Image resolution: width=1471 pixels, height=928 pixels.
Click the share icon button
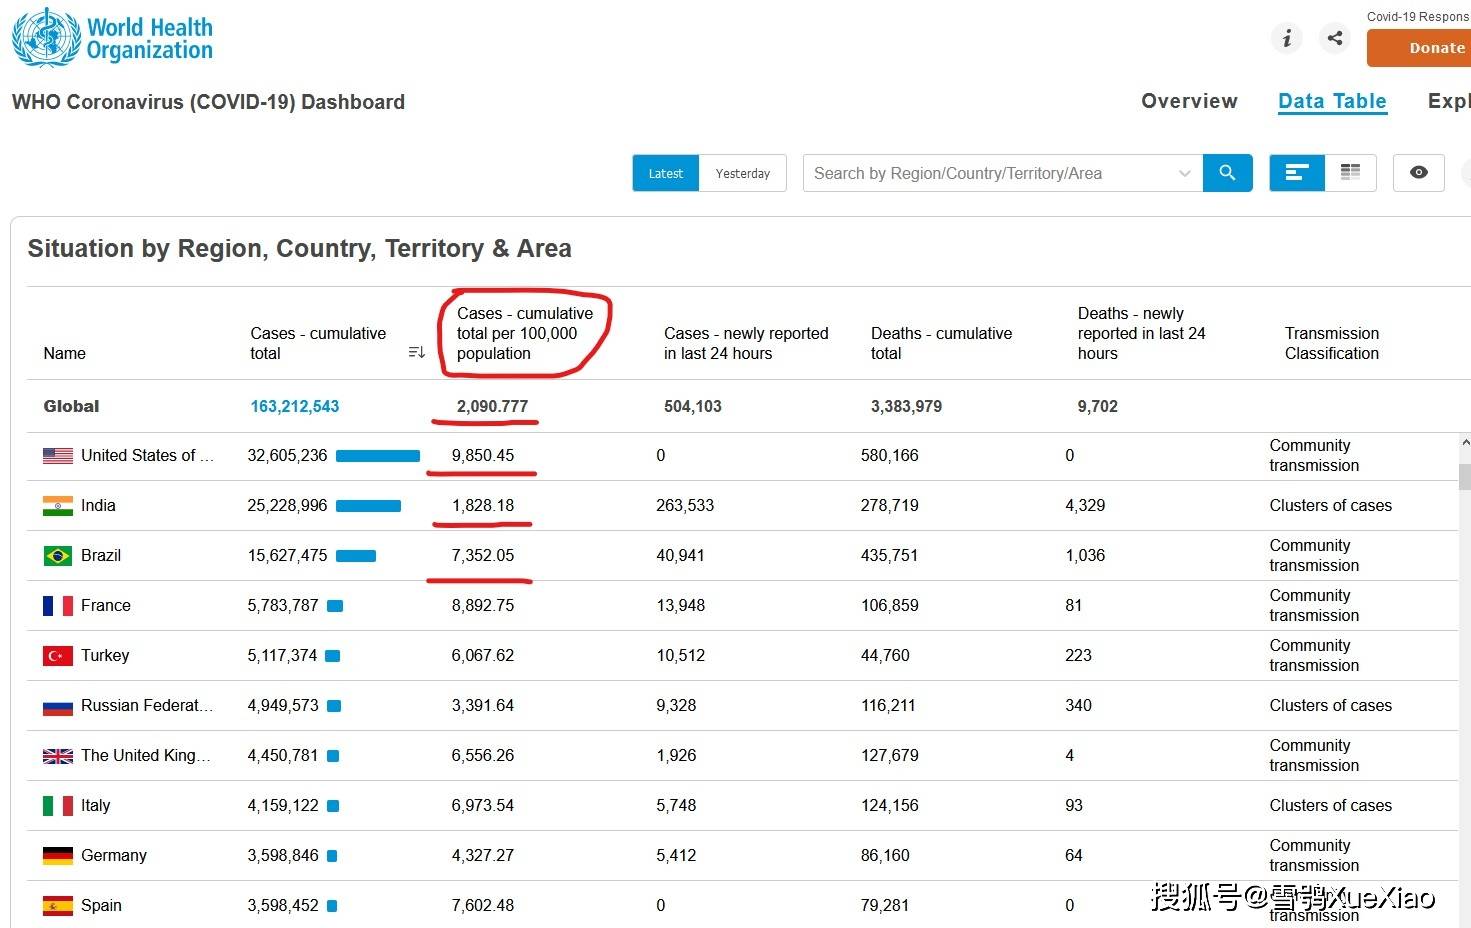tap(1335, 38)
